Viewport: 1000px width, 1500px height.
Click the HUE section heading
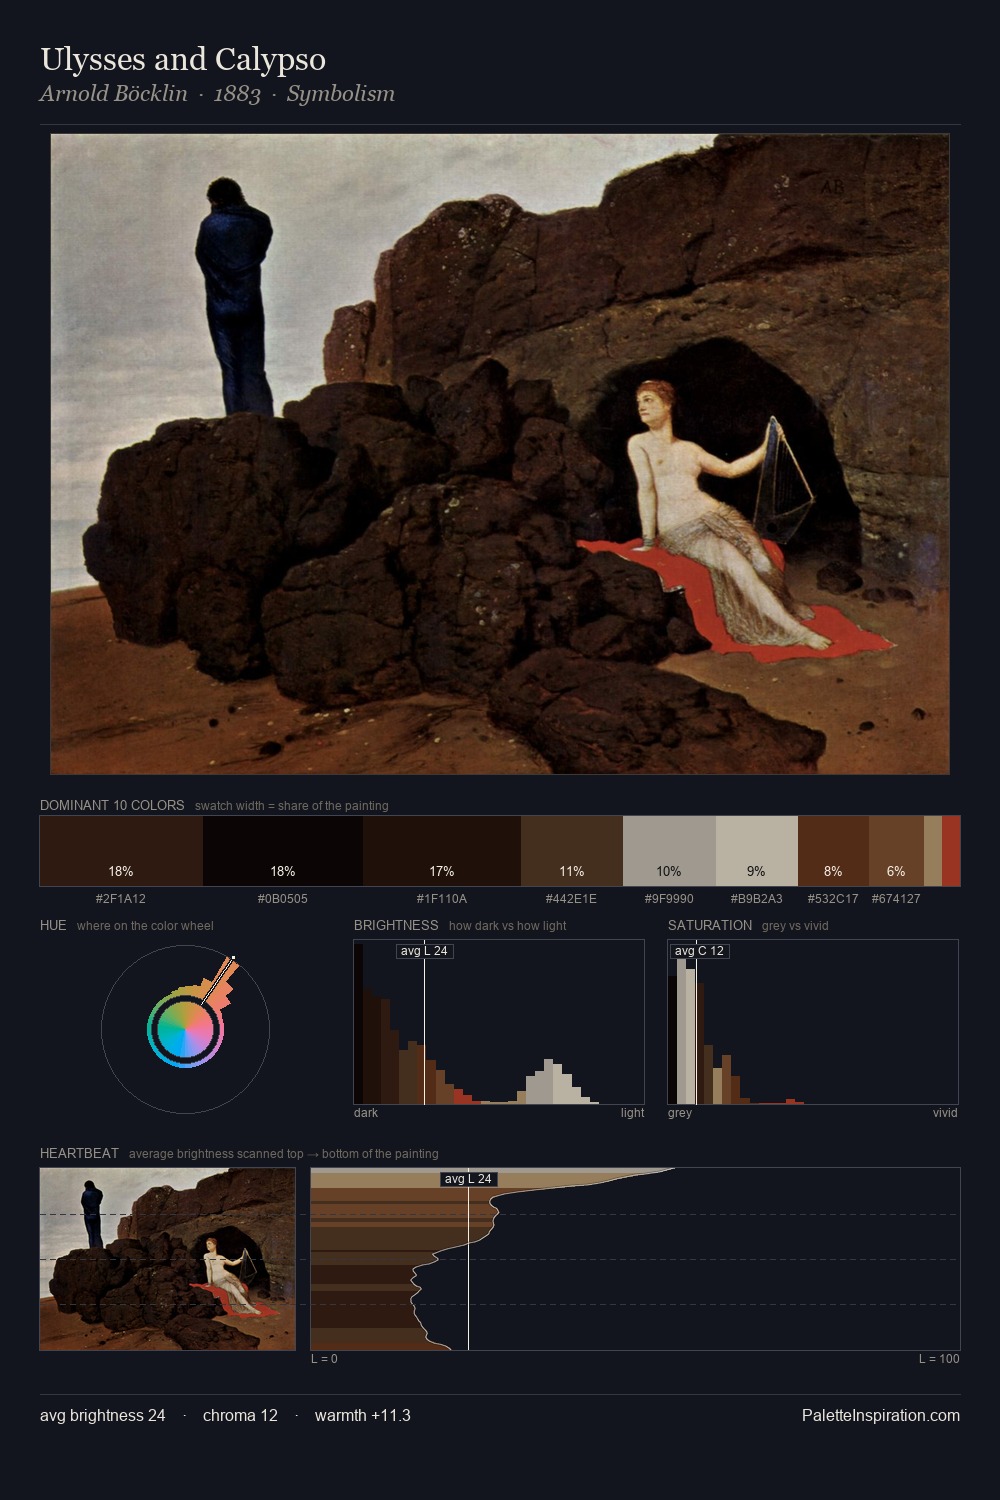click(53, 925)
